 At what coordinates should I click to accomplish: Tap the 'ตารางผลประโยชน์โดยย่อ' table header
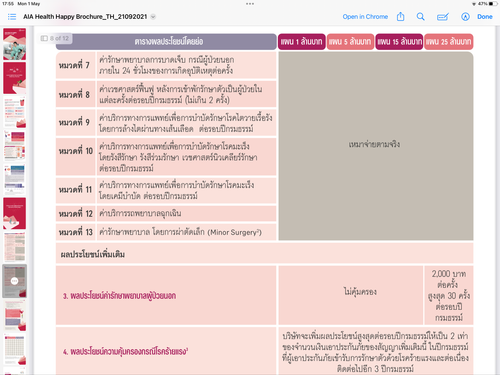pos(169,42)
